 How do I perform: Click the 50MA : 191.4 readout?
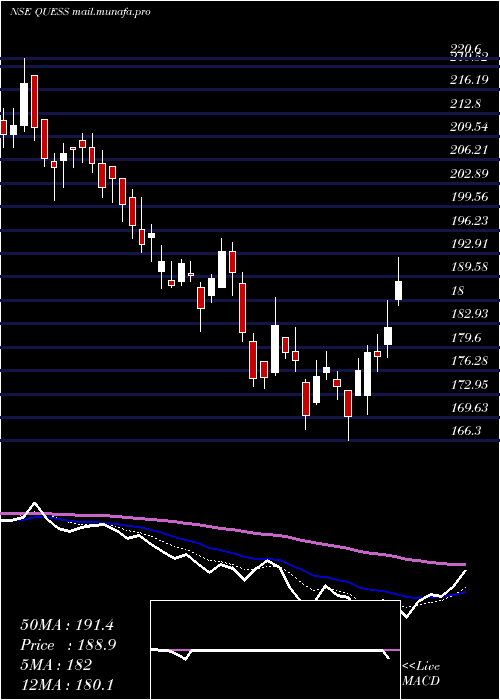coord(66,625)
